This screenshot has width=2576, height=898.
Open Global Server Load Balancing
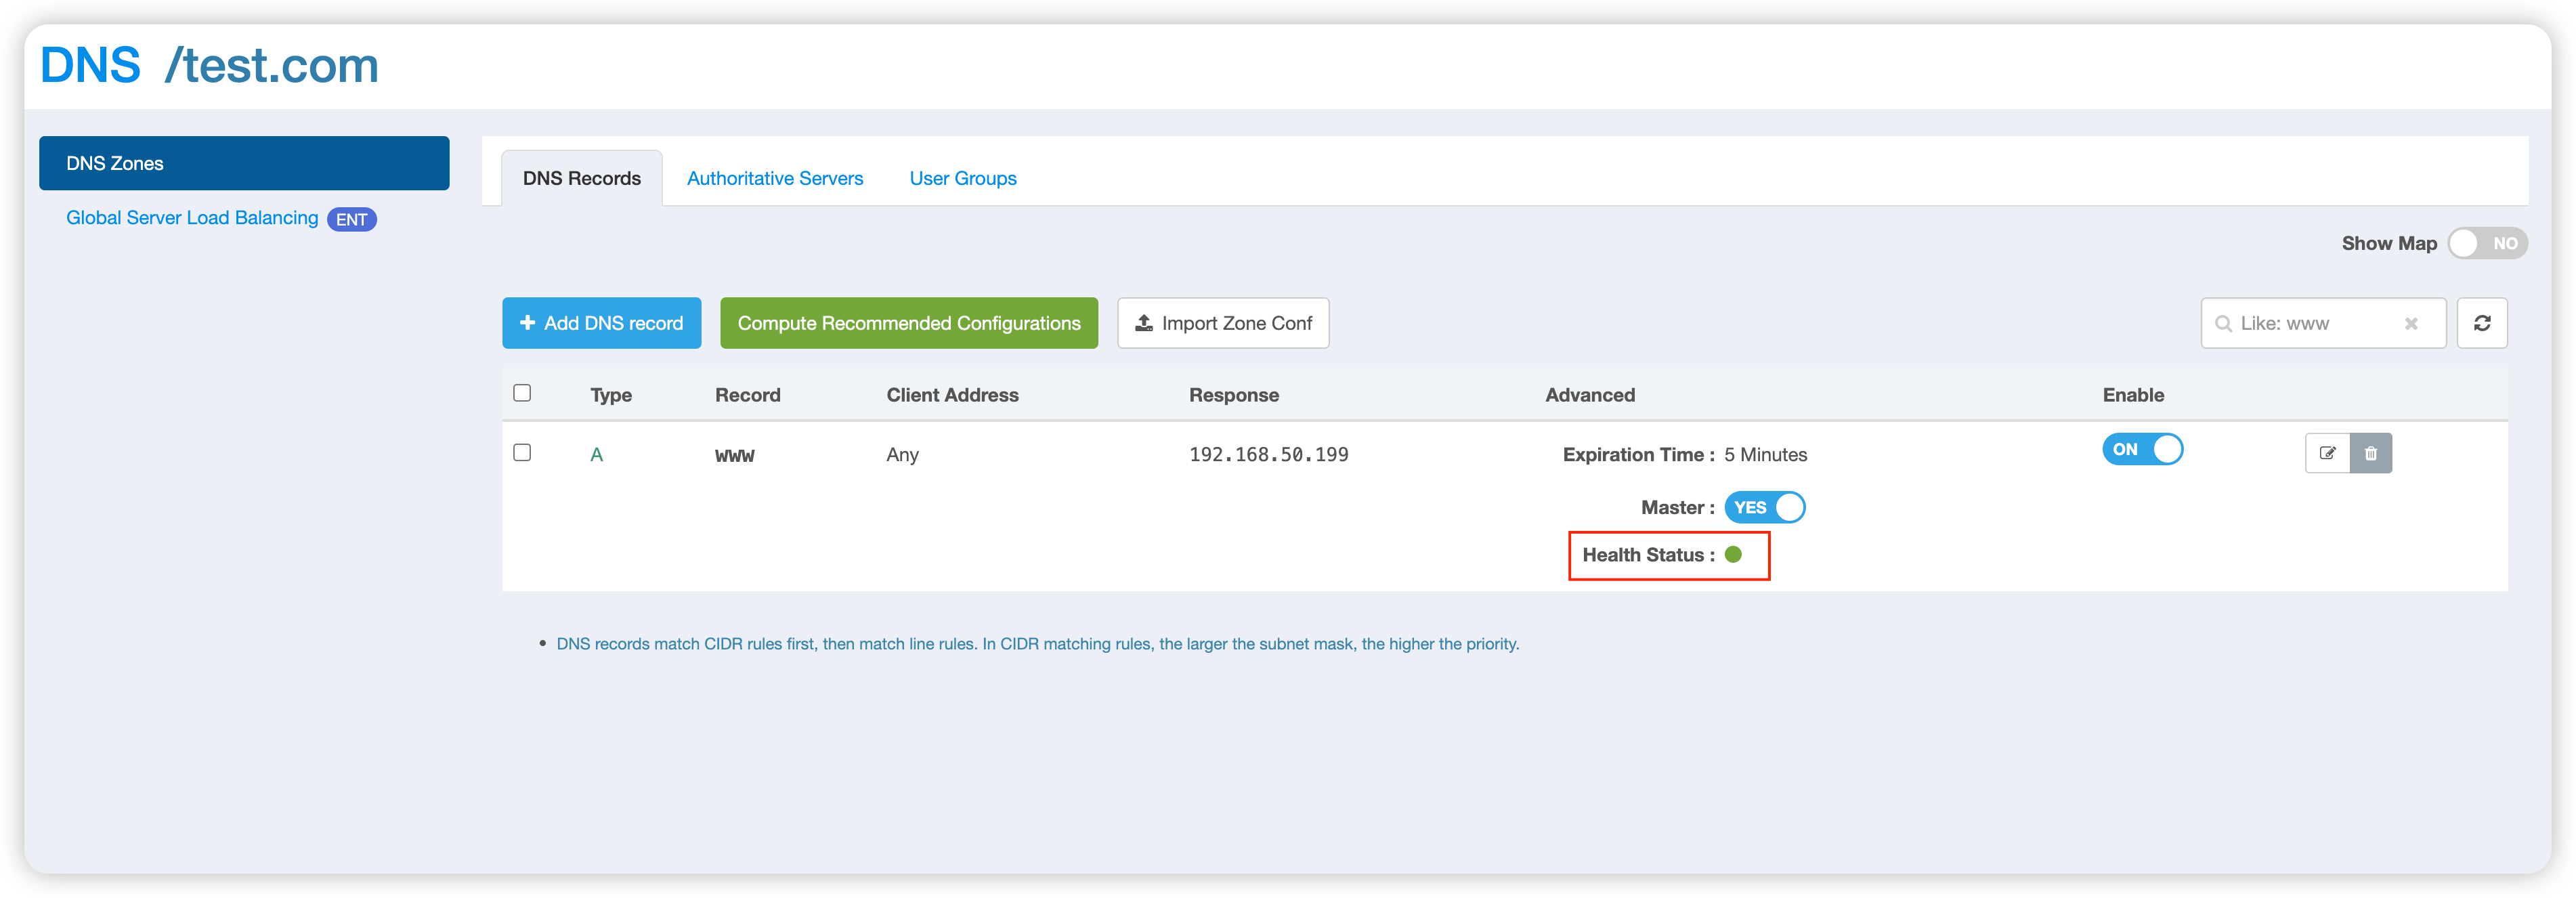[192, 217]
